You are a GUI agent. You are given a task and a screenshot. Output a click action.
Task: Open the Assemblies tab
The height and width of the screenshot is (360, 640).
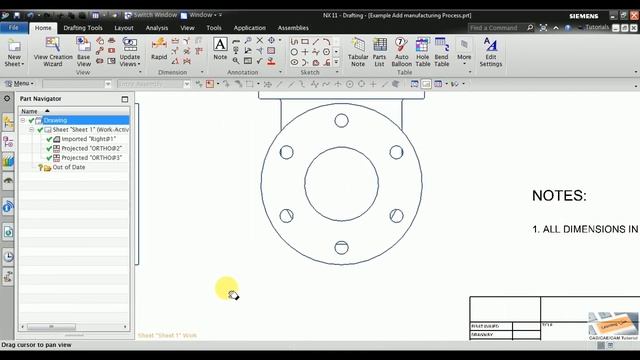[293, 28]
